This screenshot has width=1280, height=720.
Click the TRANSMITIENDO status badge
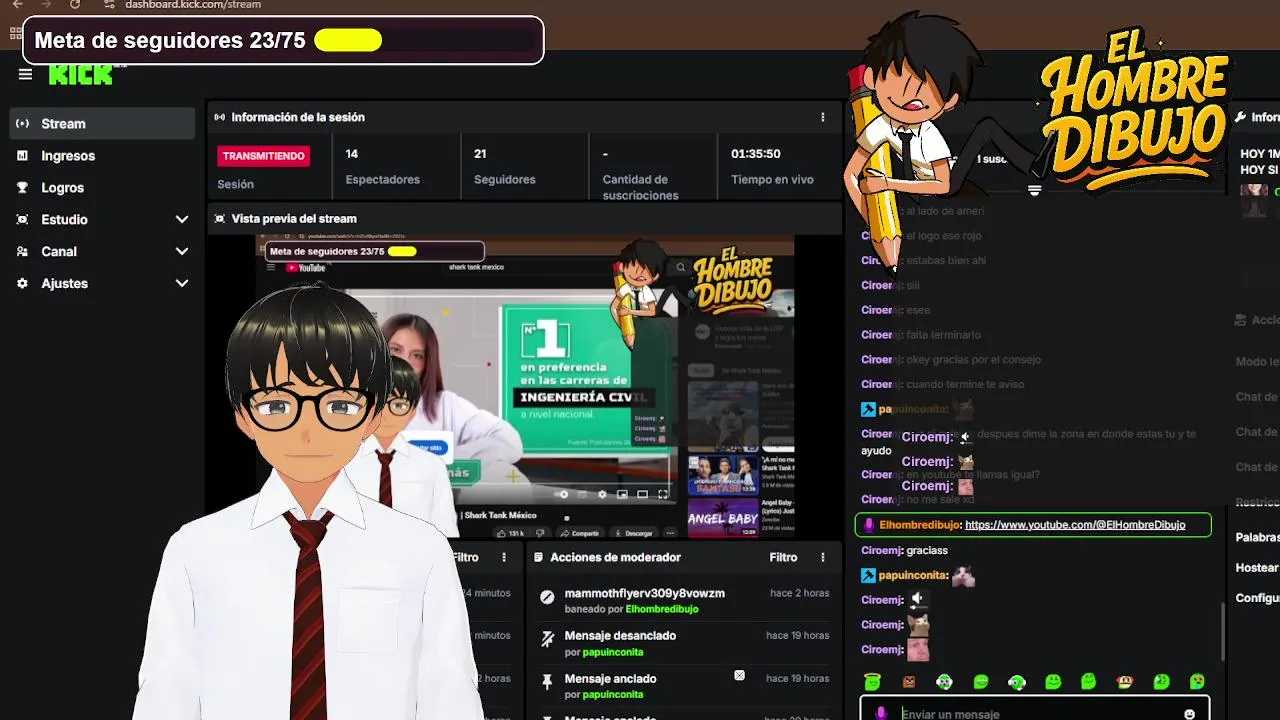coord(264,156)
